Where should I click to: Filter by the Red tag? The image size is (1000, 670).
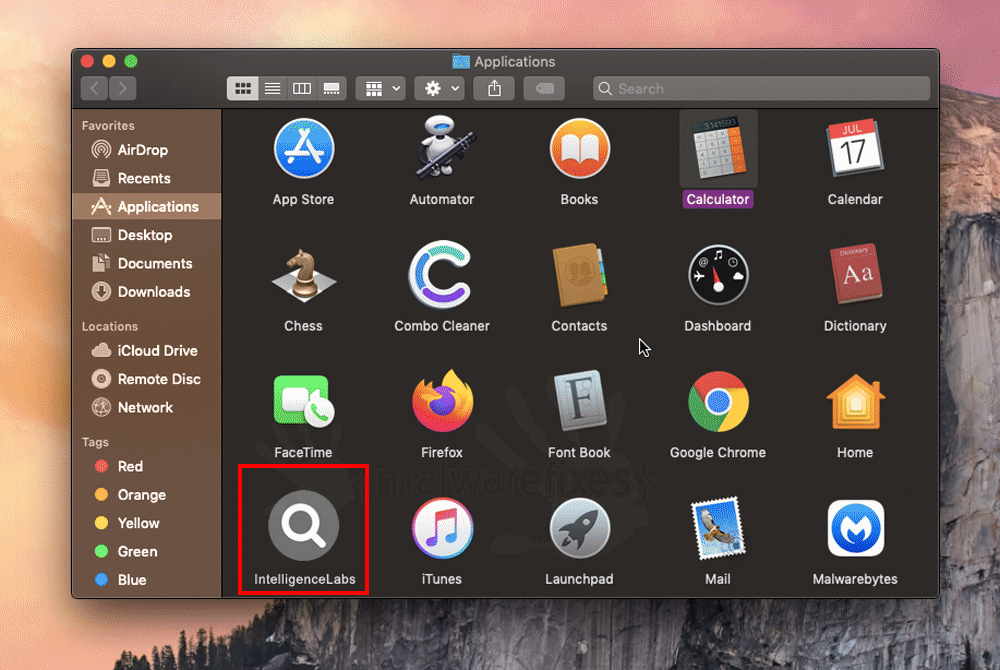[x=147, y=467]
